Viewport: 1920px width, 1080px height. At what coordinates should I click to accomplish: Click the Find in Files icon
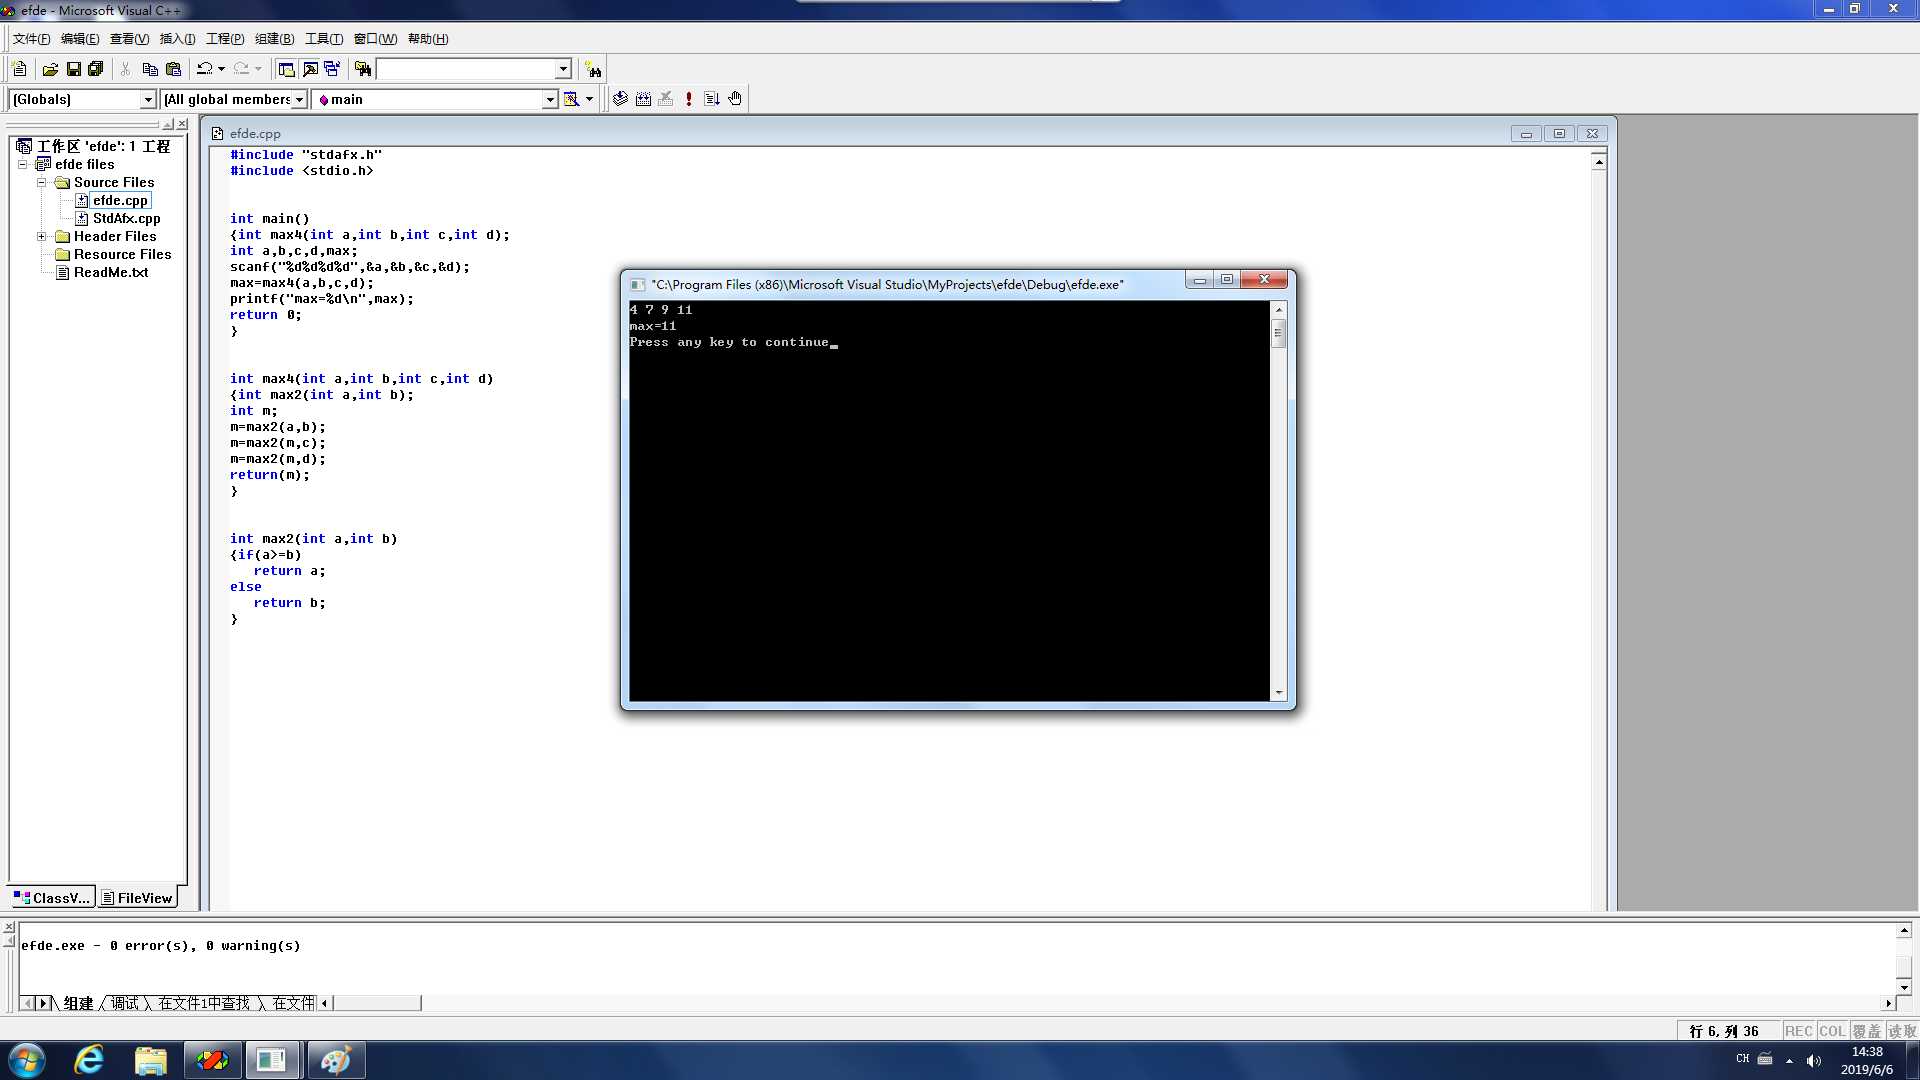coord(363,69)
